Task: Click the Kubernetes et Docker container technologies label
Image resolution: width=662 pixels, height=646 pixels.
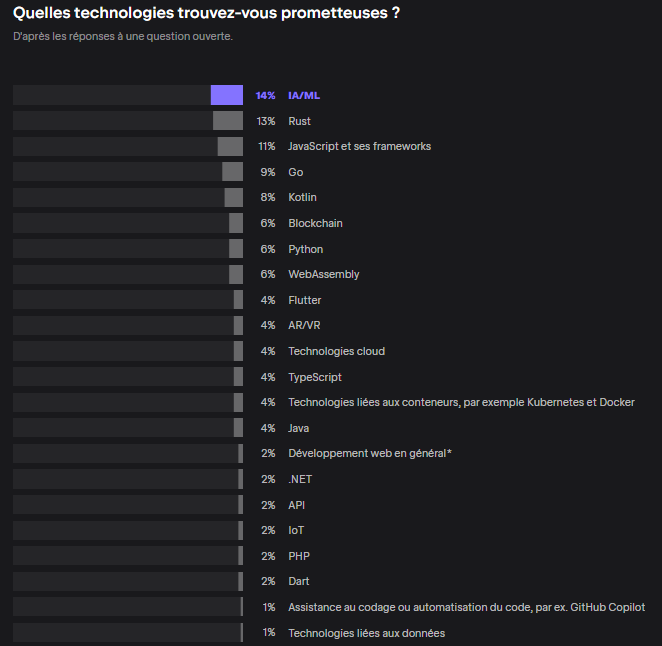Action: pos(461,402)
